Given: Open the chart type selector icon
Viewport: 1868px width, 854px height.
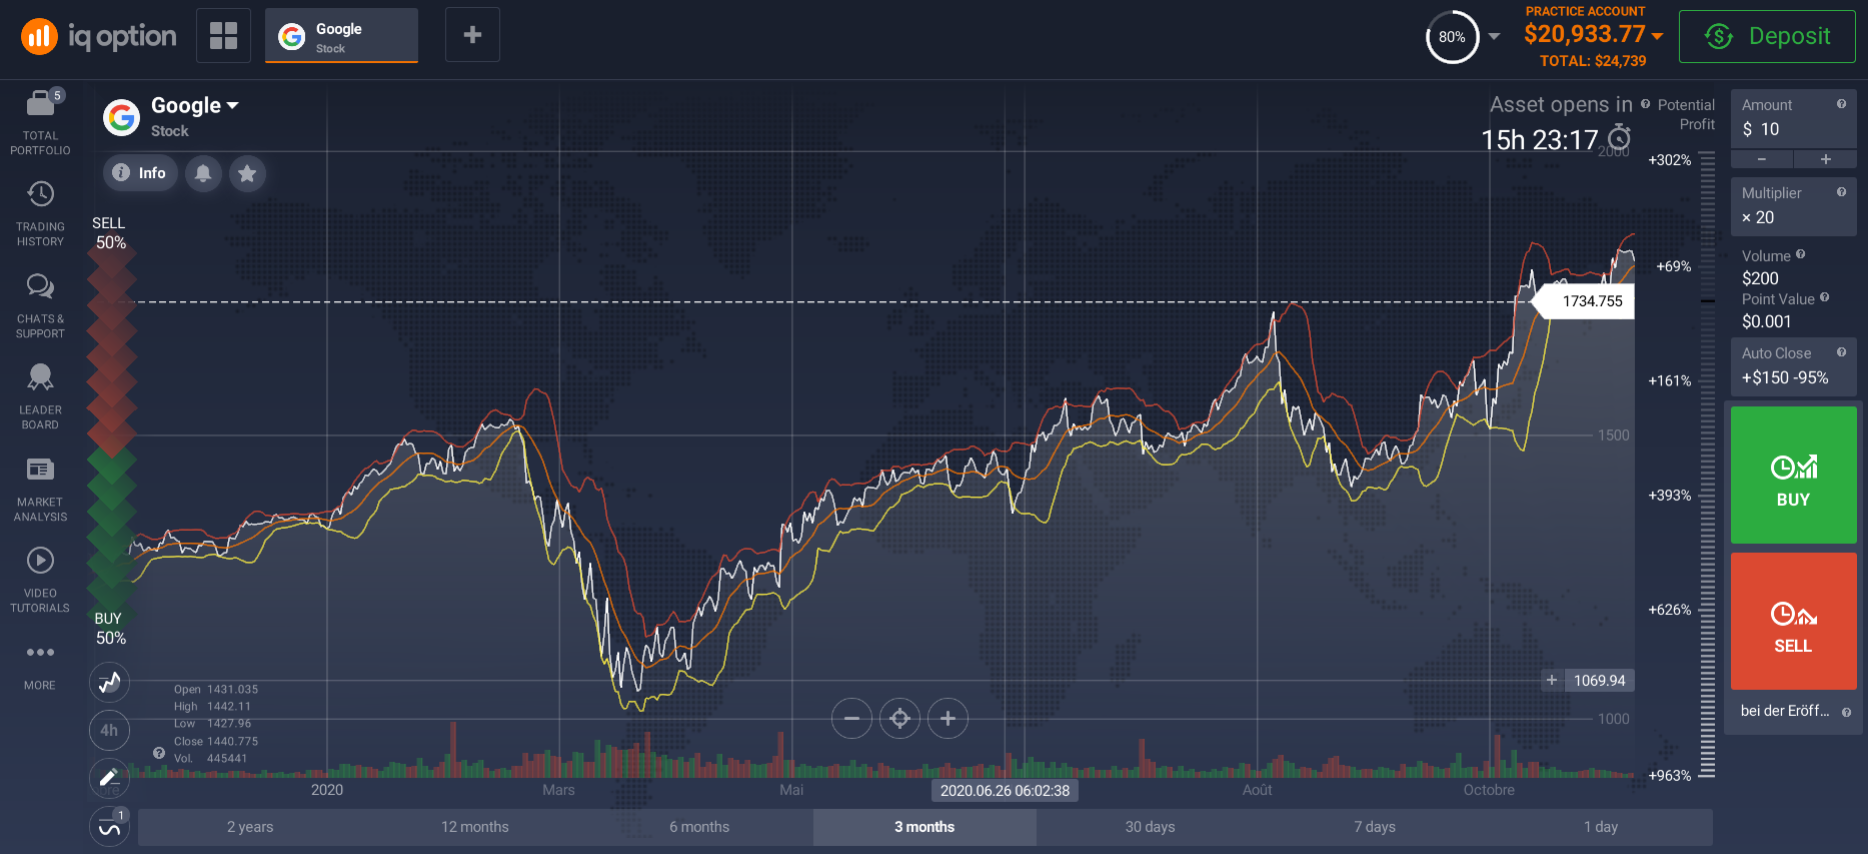Looking at the screenshot, I should 109,683.
